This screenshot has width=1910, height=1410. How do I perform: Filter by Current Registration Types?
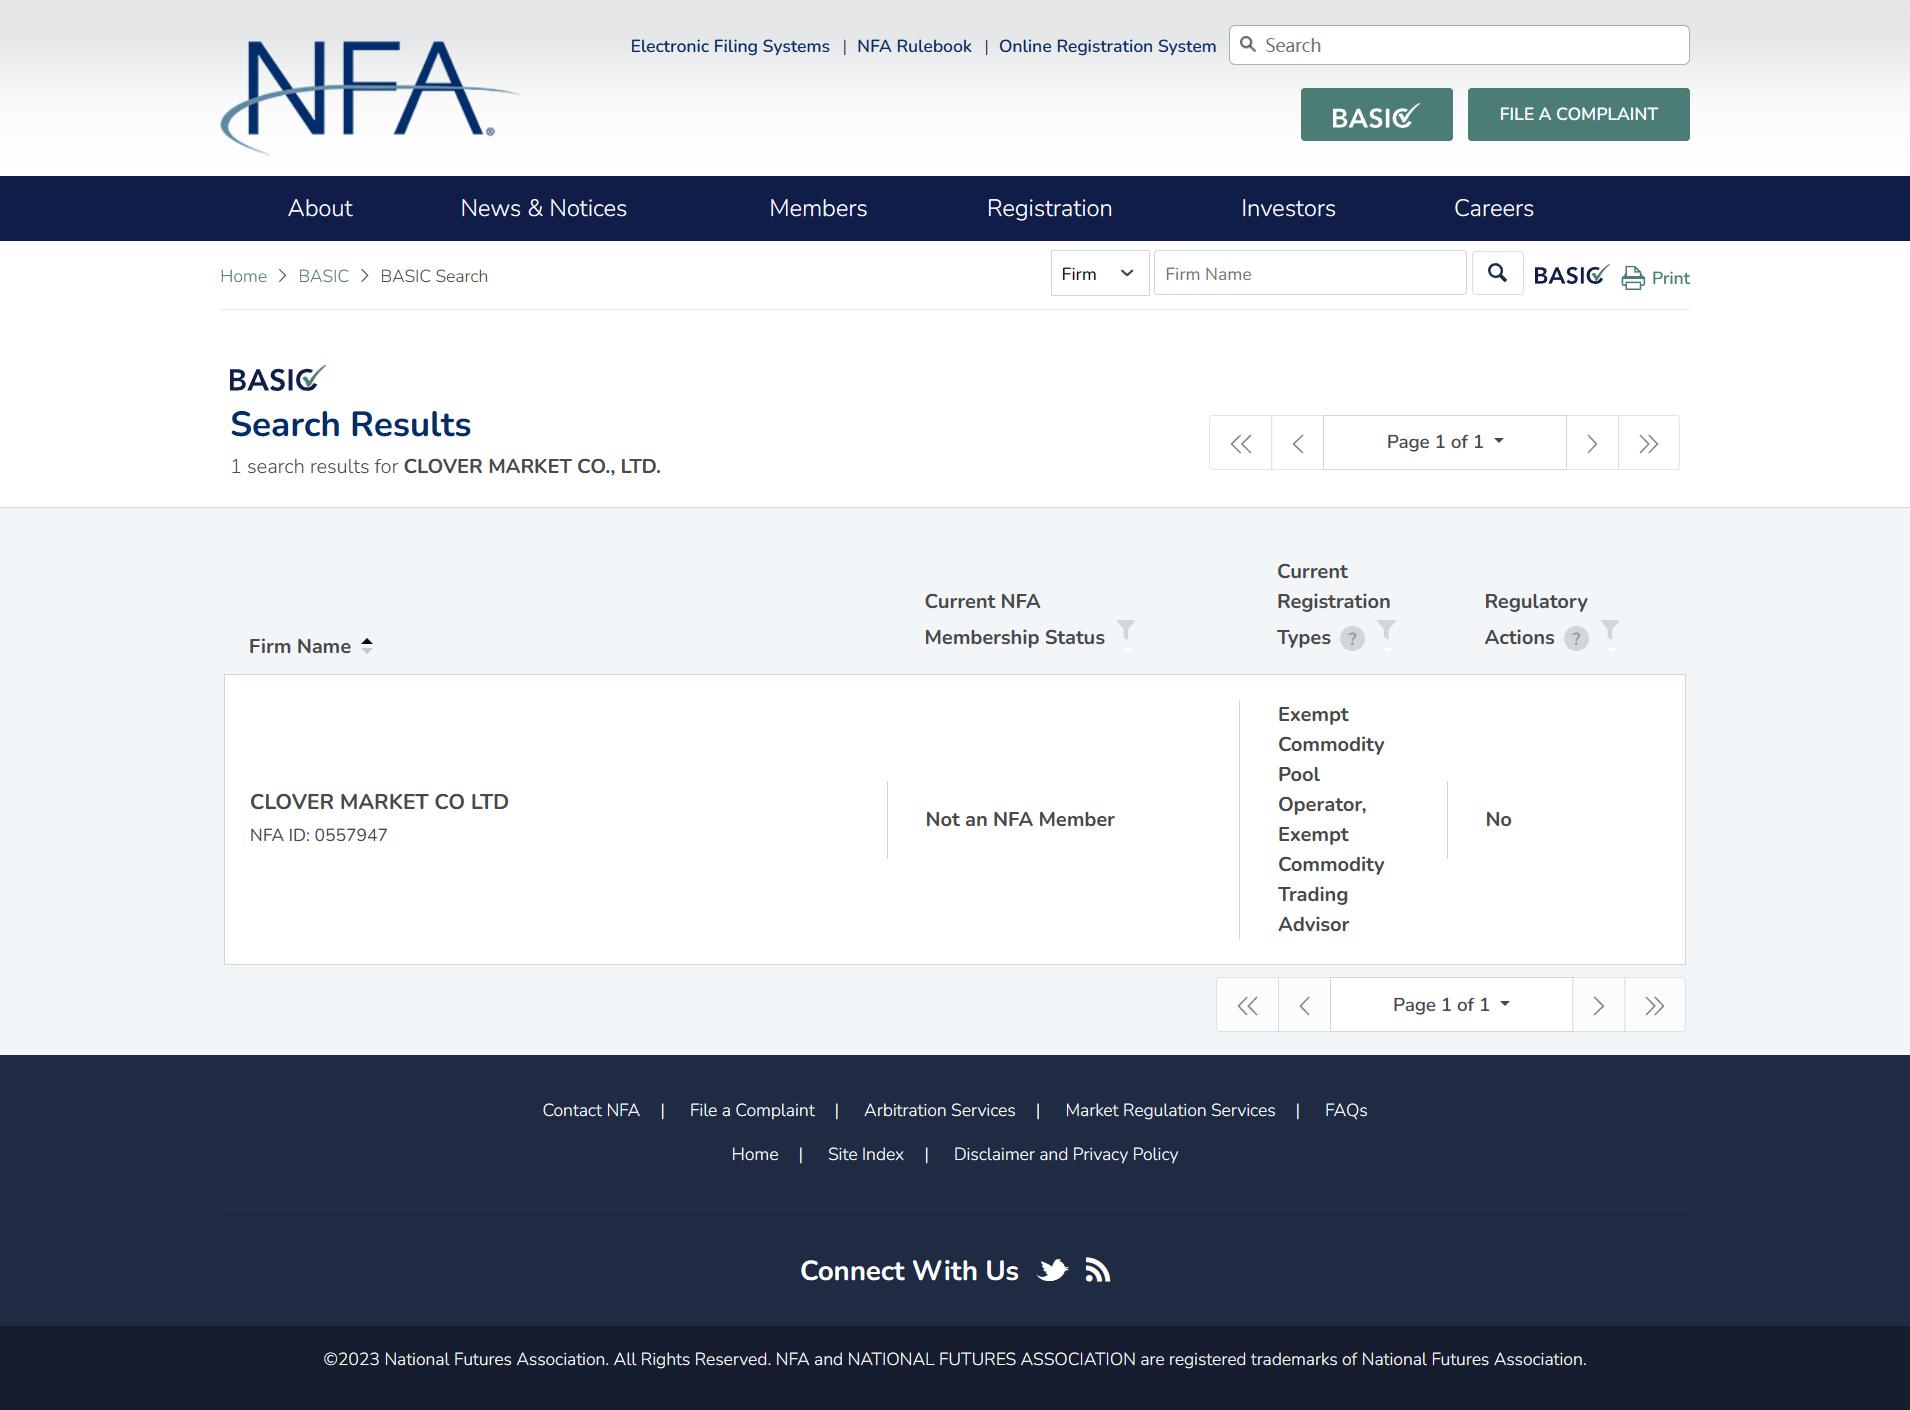[x=1387, y=630]
